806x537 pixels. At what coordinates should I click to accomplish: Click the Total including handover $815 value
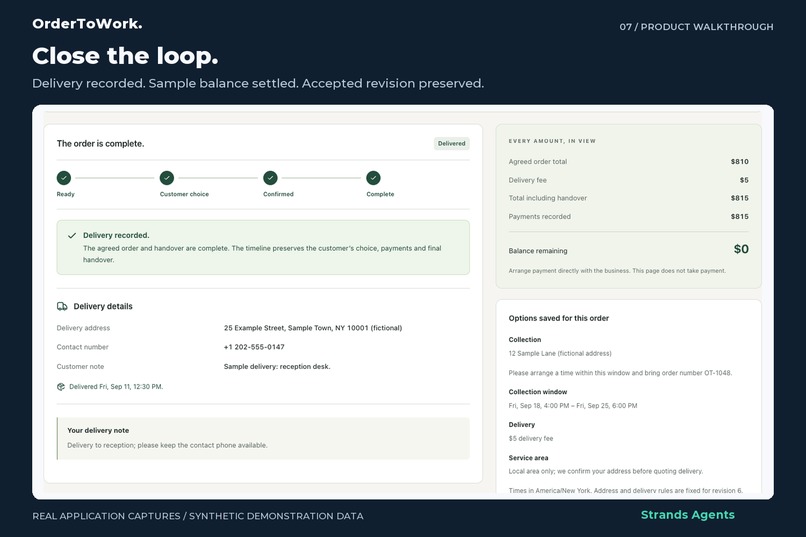740,198
